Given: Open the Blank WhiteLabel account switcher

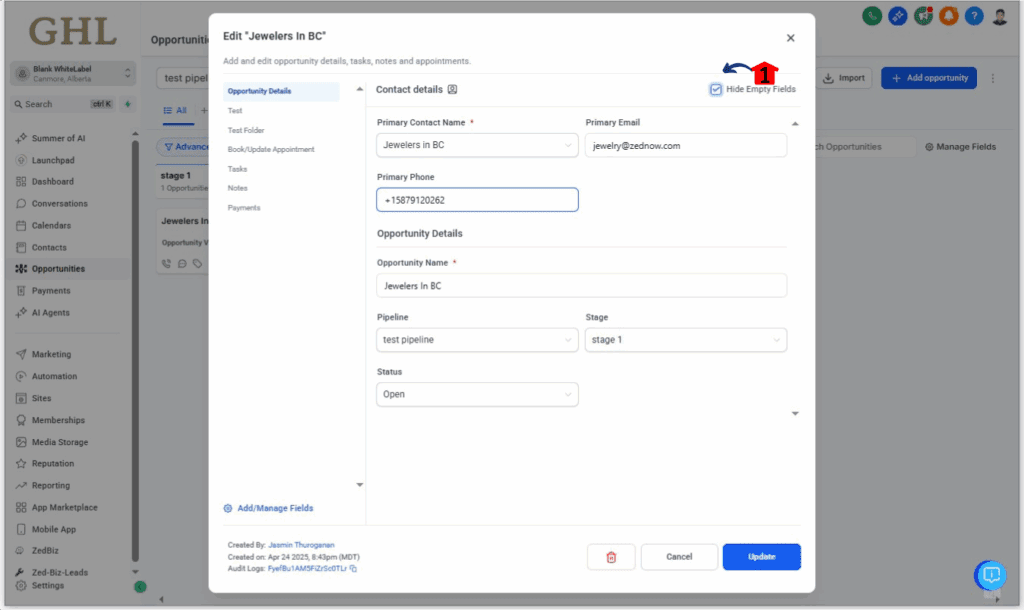Looking at the screenshot, I should (x=74, y=74).
